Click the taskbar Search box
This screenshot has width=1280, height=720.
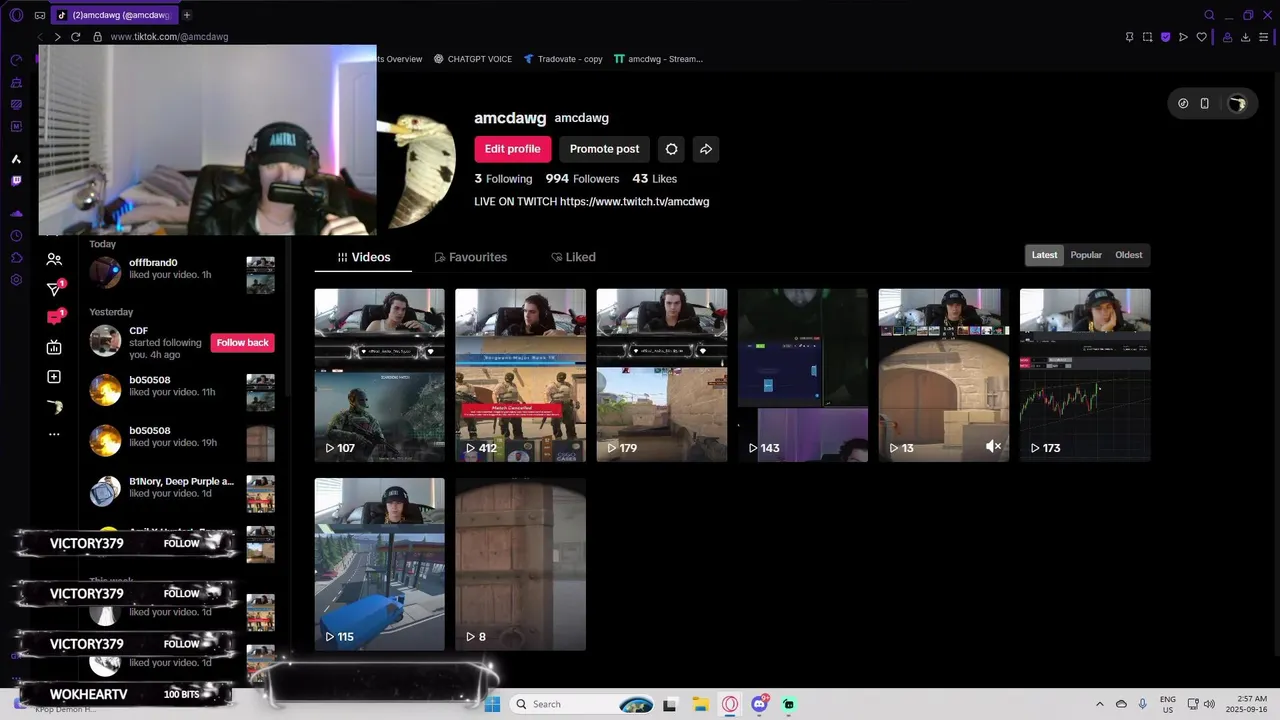point(584,704)
